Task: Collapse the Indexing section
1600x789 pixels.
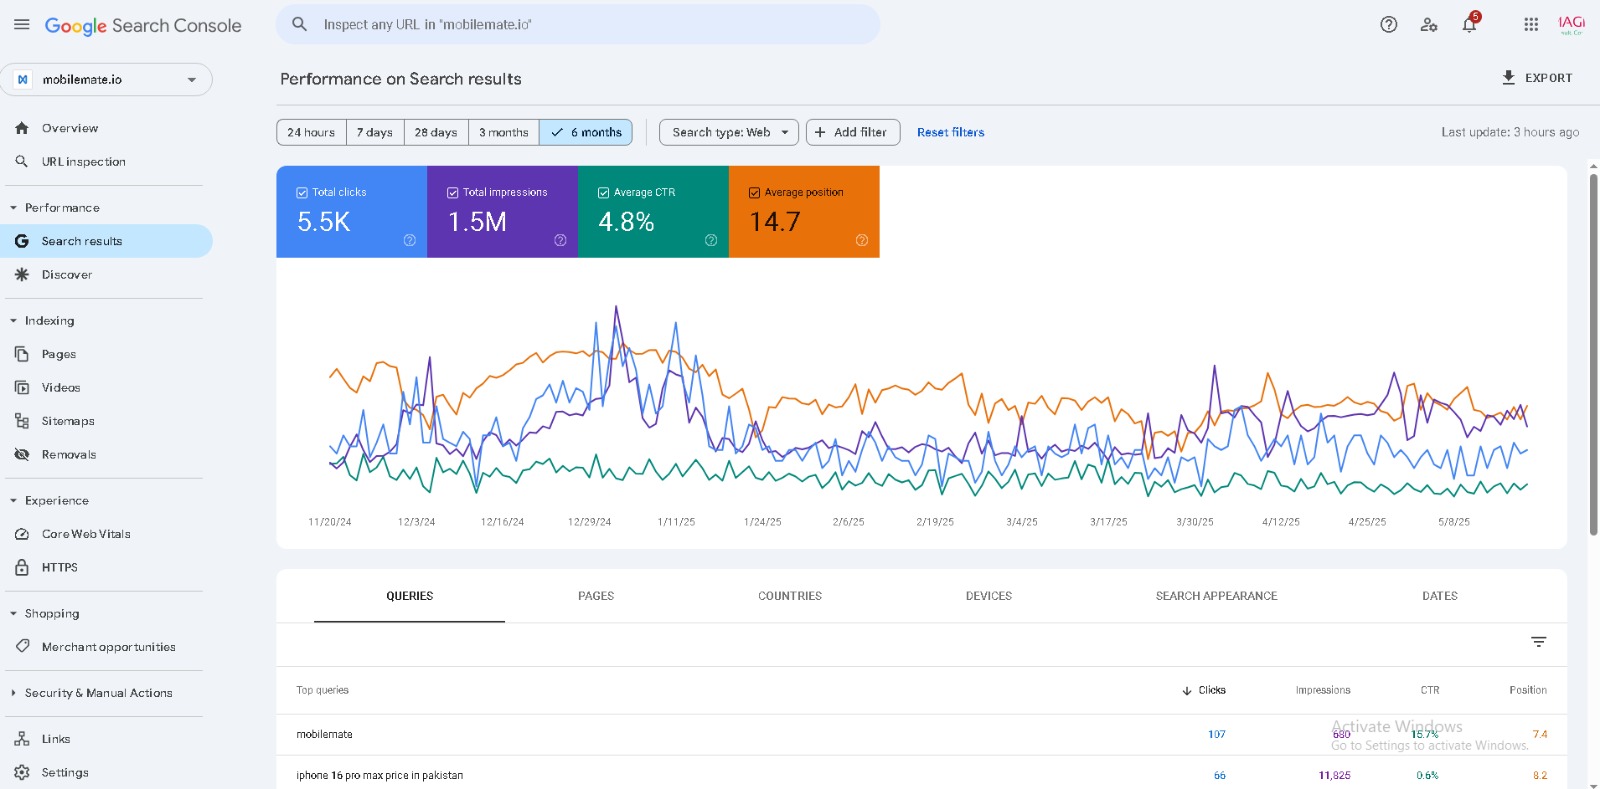Action: click(x=14, y=321)
